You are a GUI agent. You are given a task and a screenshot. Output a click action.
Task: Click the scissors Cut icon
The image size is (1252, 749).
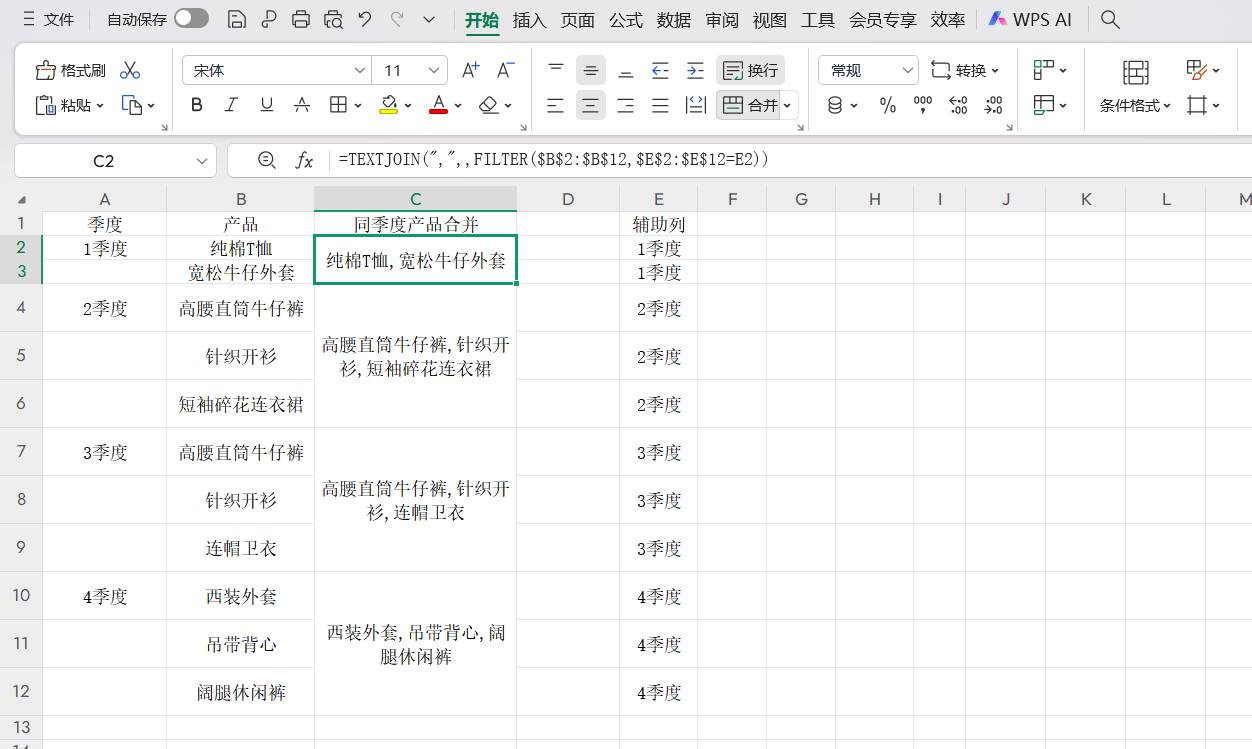point(129,70)
